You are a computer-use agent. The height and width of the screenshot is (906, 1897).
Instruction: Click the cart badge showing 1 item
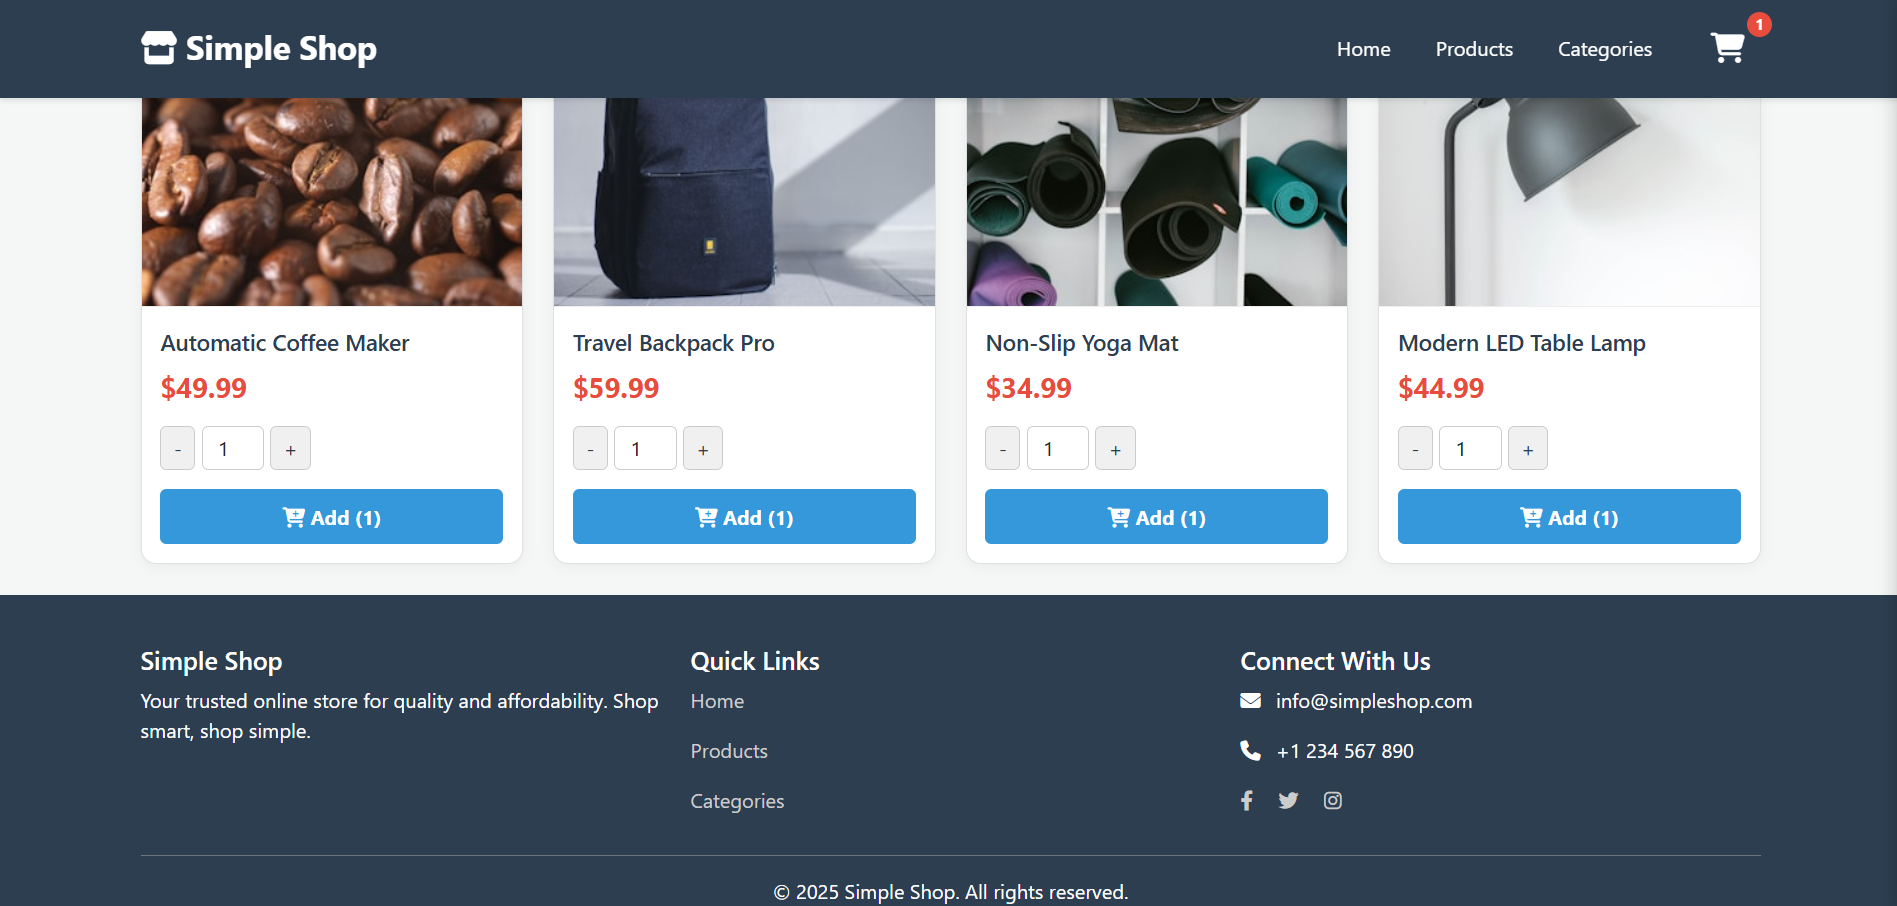point(1759,25)
